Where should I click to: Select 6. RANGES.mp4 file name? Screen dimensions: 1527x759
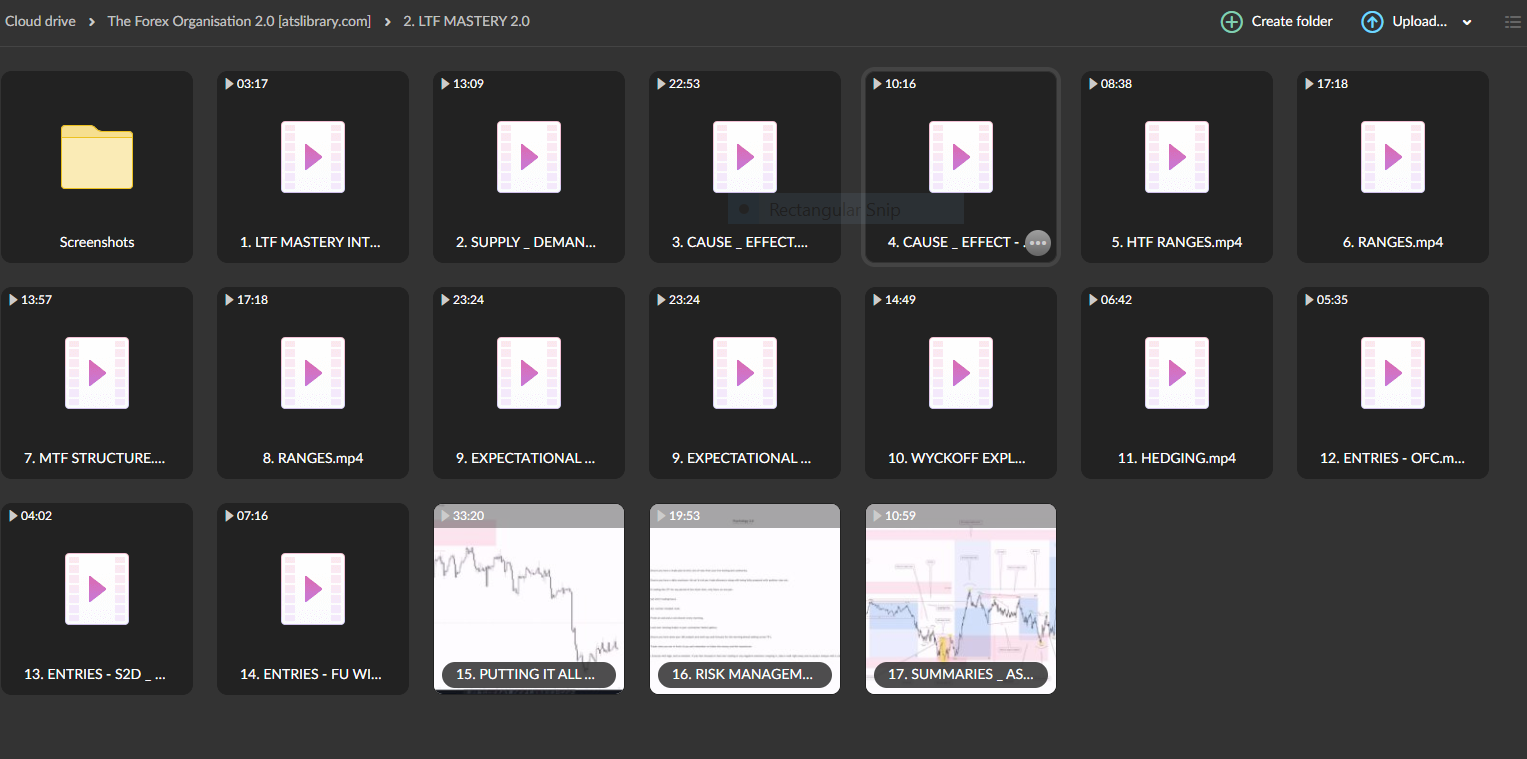pos(1393,242)
